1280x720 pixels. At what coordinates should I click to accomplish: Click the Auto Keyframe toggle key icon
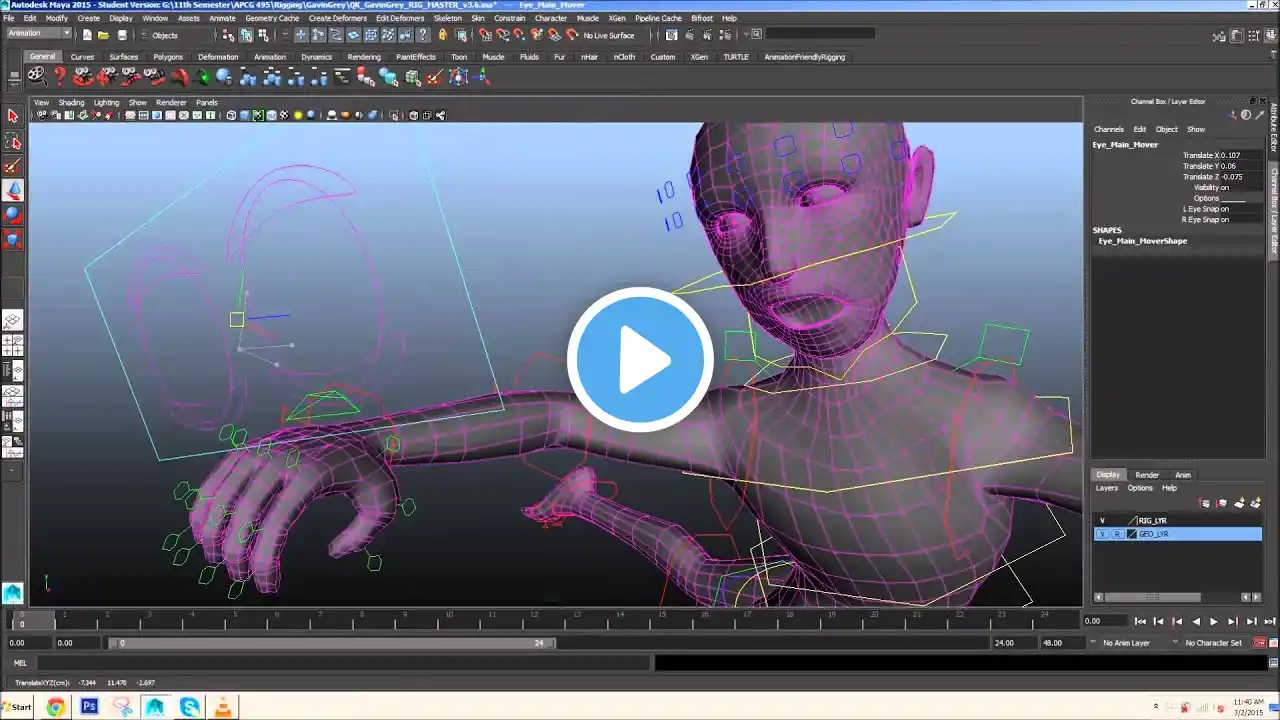pyautogui.click(x=1260, y=643)
